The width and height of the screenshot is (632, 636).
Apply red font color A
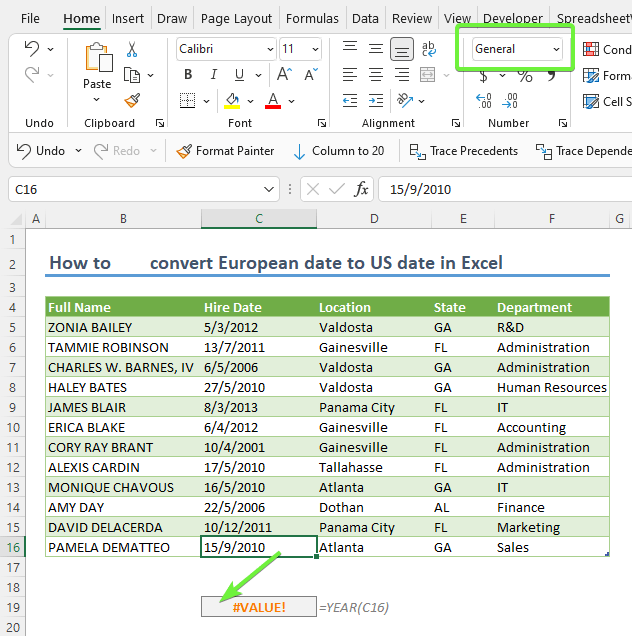click(273, 101)
